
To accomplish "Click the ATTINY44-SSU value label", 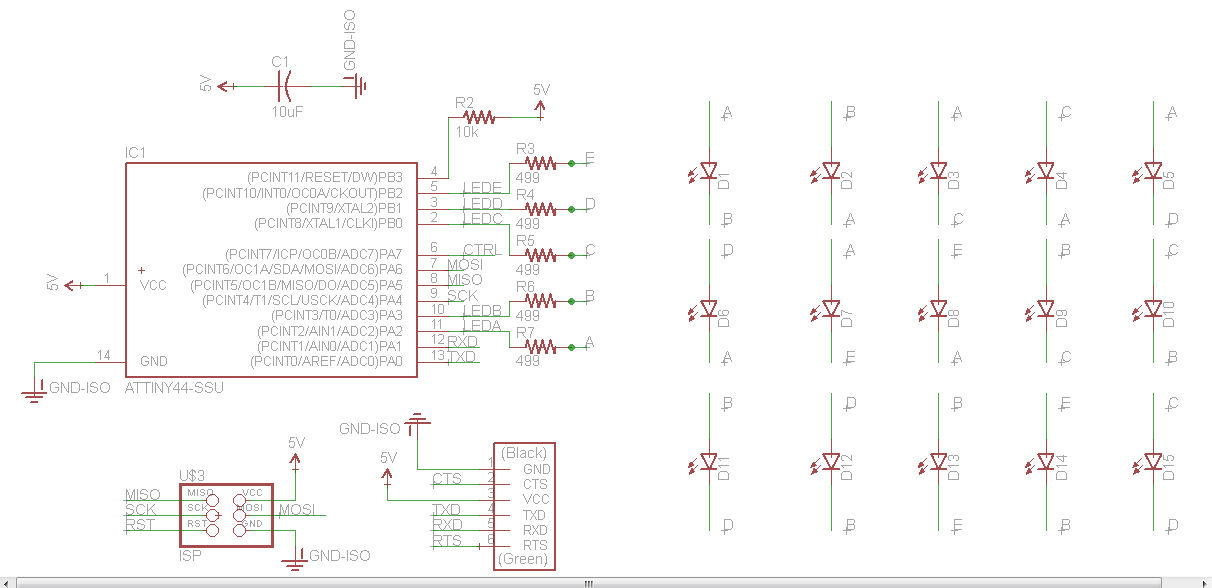I will coord(175,387).
